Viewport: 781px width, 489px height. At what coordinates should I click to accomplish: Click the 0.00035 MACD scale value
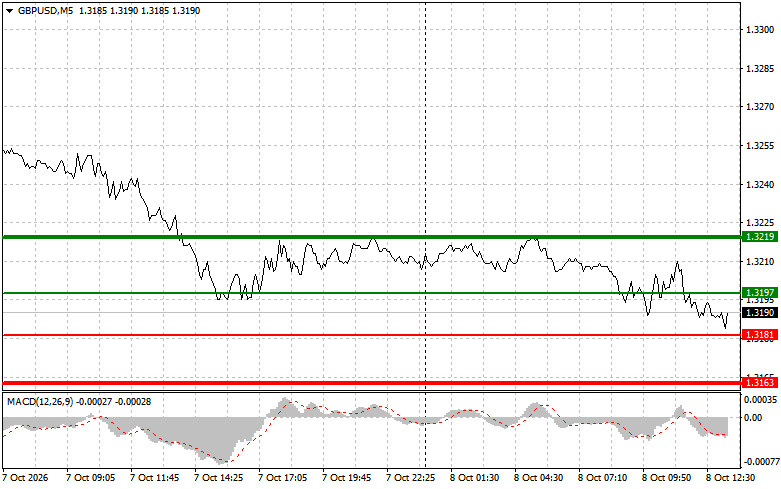(x=761, y=399)
